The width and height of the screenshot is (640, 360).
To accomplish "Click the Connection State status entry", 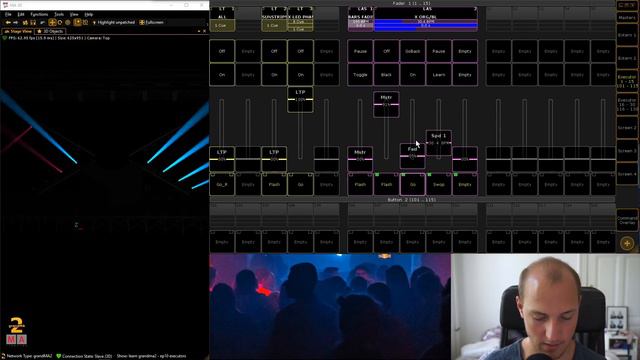I will coord(84,356).
